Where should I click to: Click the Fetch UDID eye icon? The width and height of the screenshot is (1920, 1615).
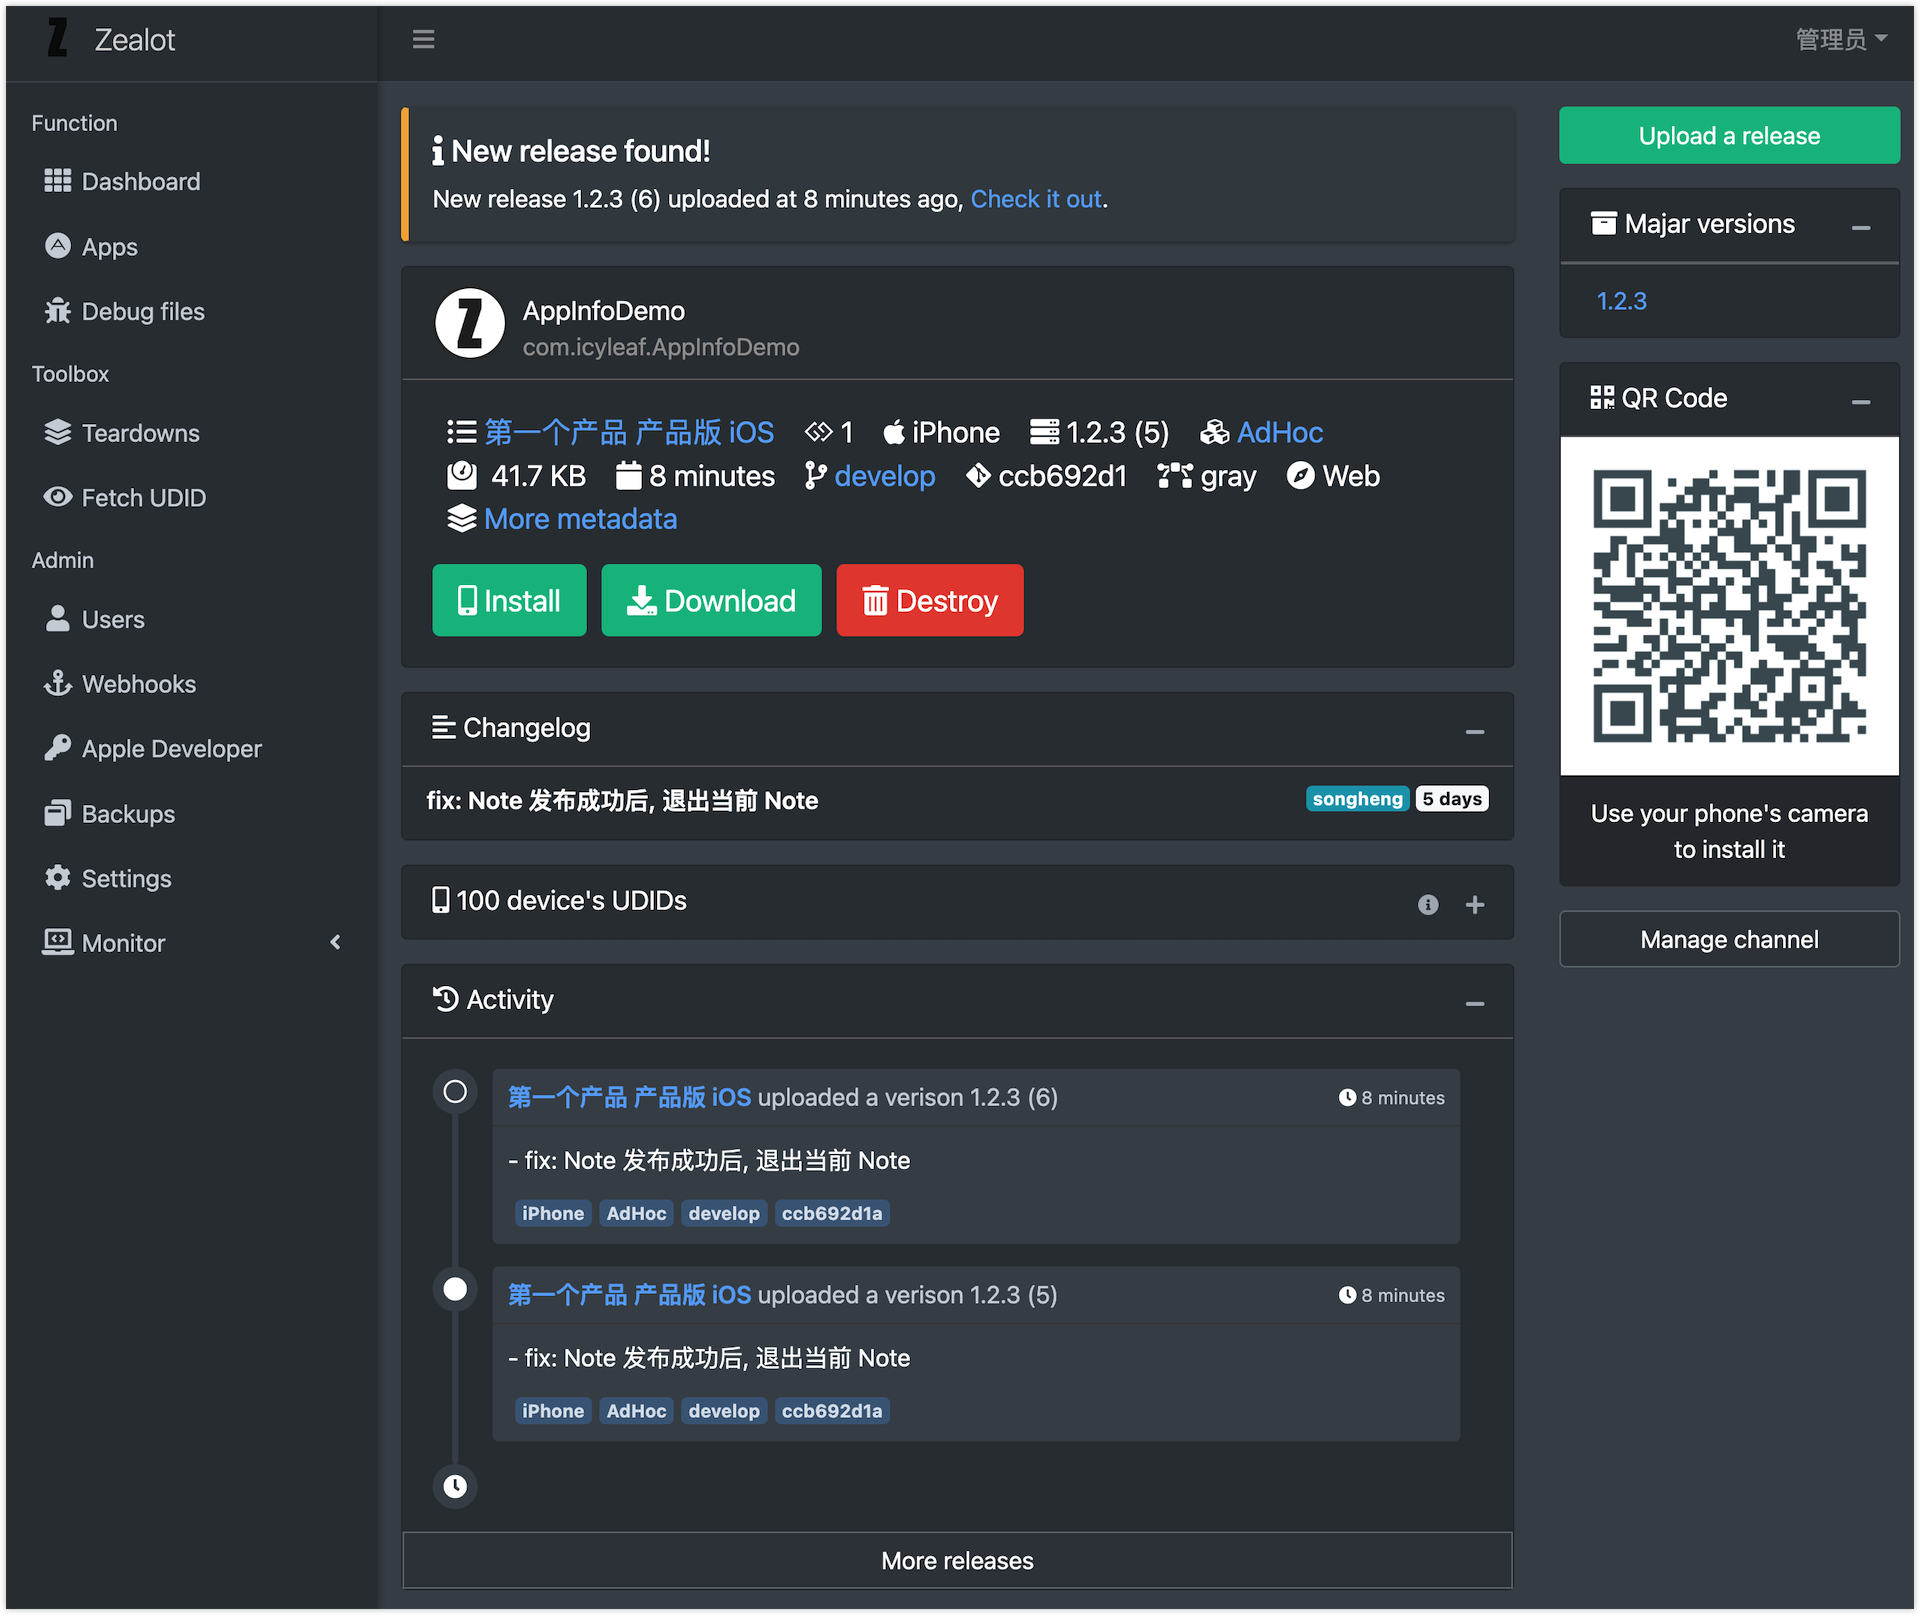click(57, 496)
